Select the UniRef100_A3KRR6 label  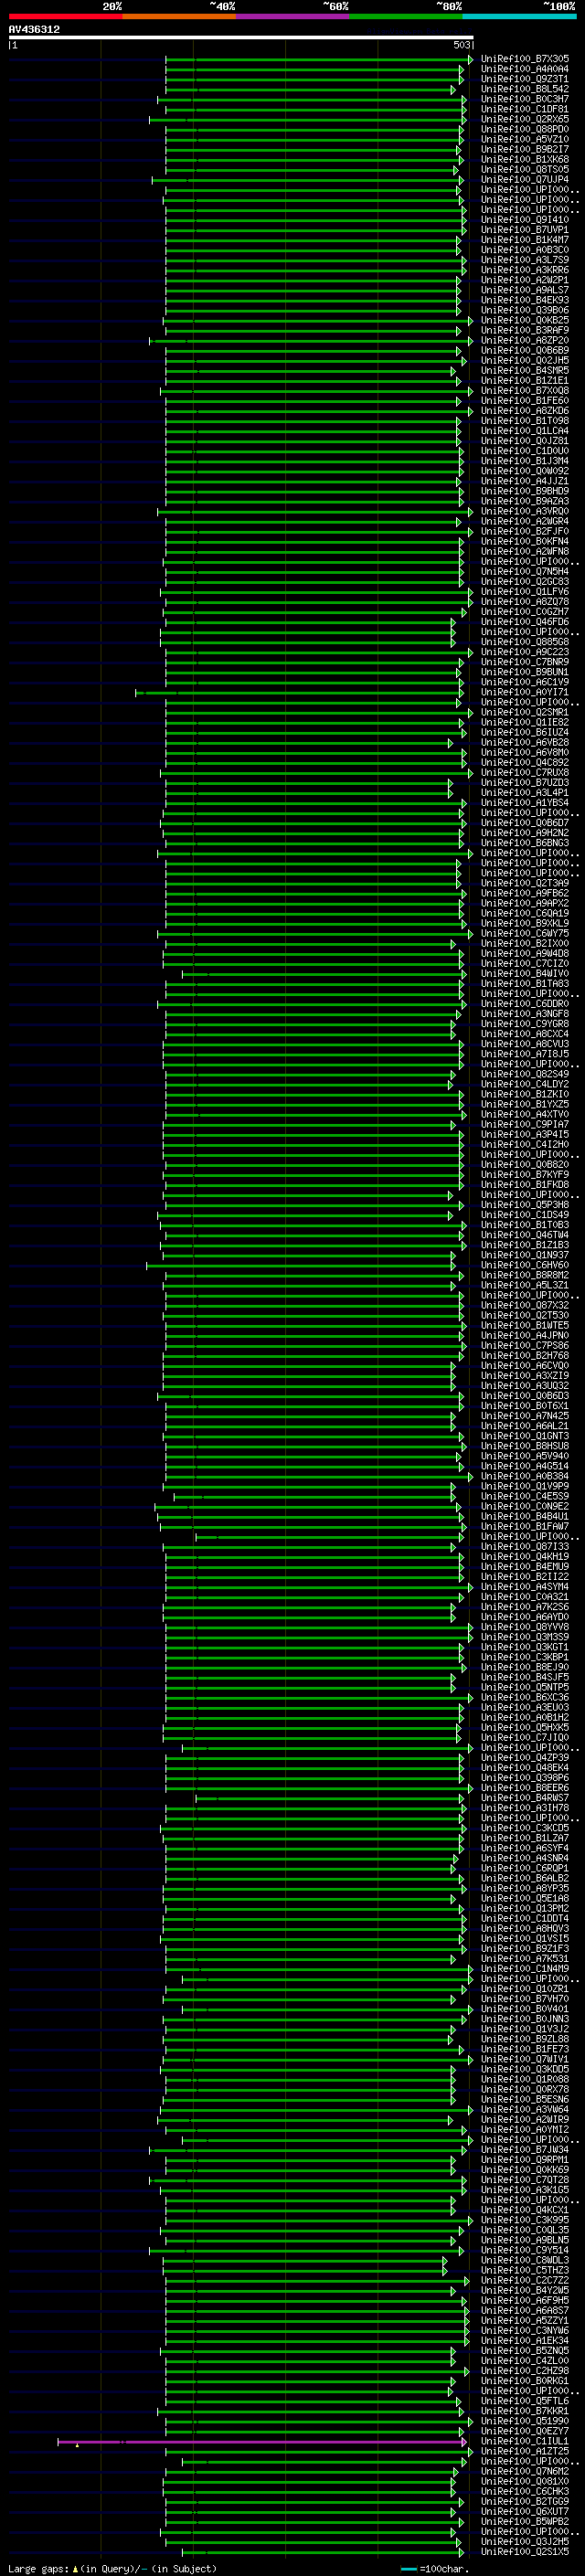pos(524,270)
